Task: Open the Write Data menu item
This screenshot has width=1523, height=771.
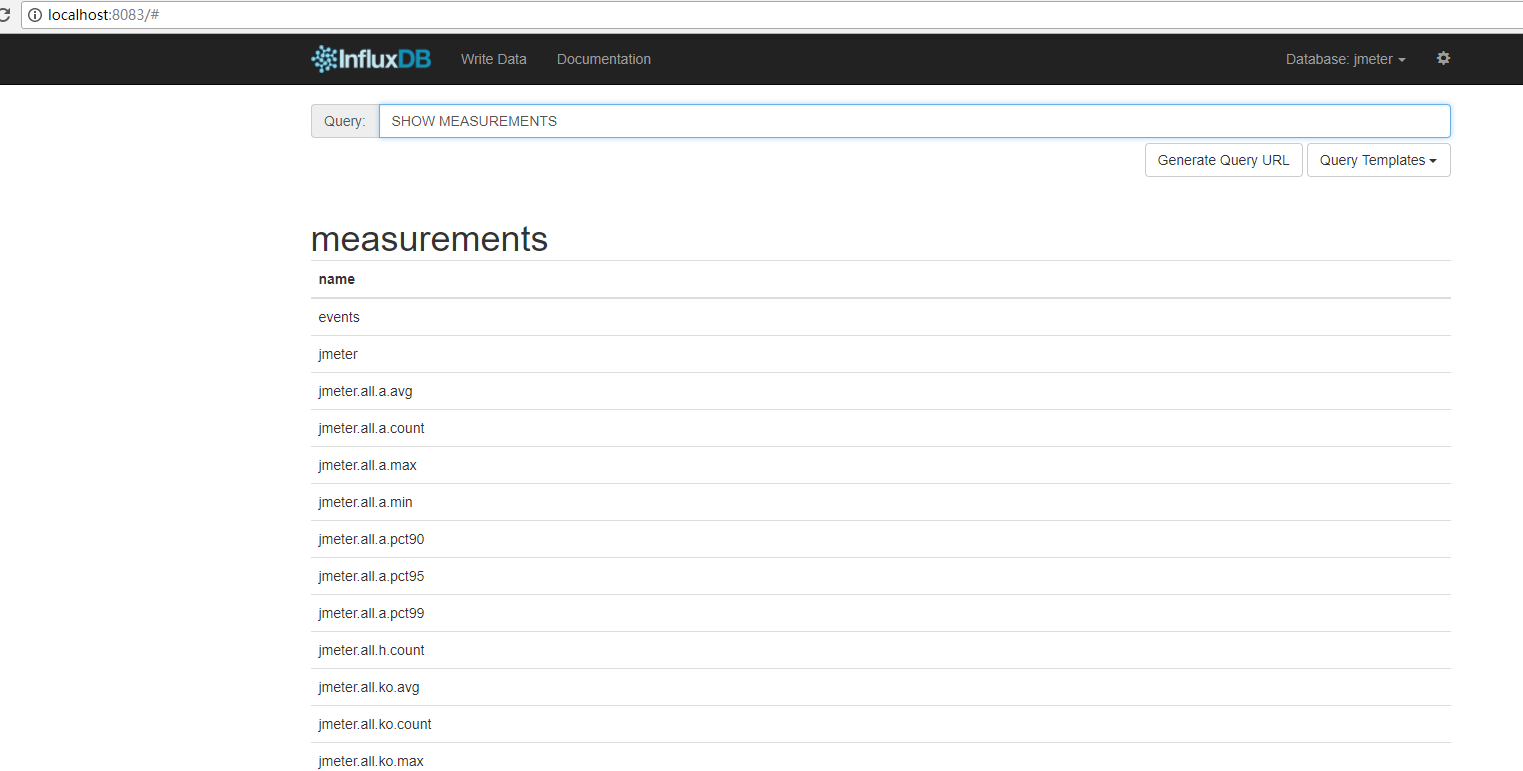Action: click(493, 59)
